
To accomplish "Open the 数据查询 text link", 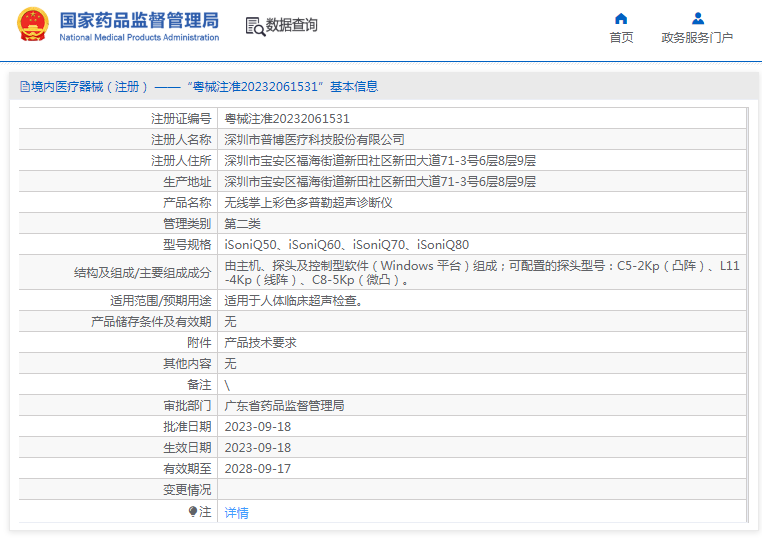I will point(292,26).
